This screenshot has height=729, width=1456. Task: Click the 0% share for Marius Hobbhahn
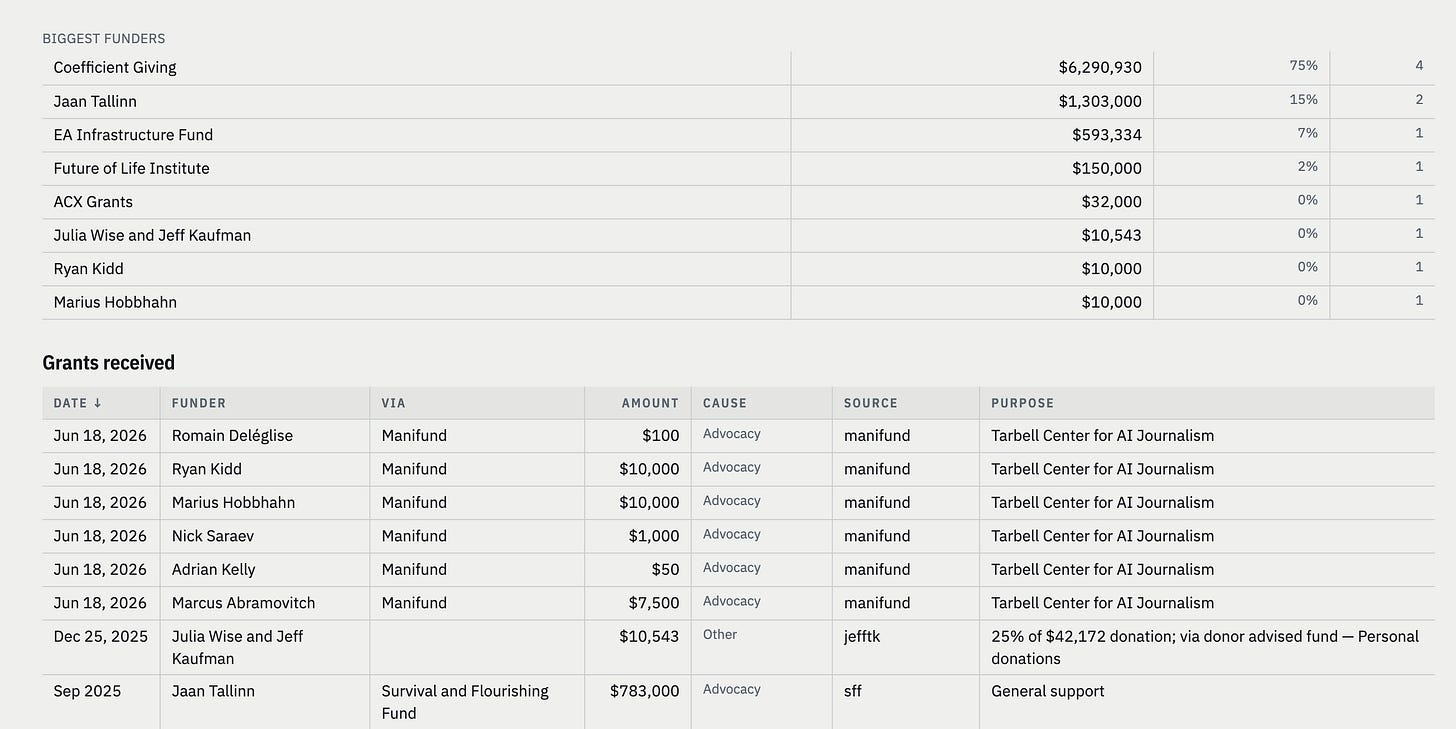(x=1308, y=300)
